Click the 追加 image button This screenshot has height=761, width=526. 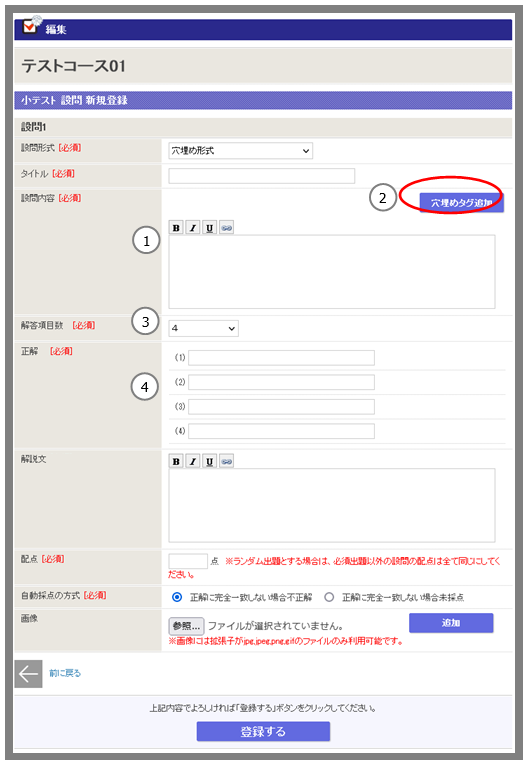(x=451, y=623)
